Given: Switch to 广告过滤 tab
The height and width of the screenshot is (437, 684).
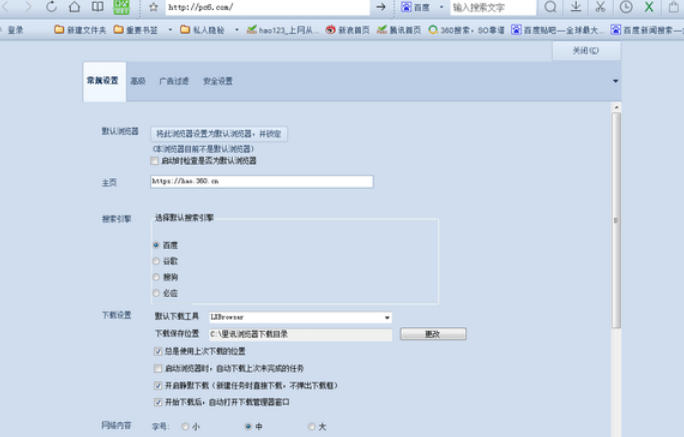Looking at the screenshot, I should click(x=174, y=81).
